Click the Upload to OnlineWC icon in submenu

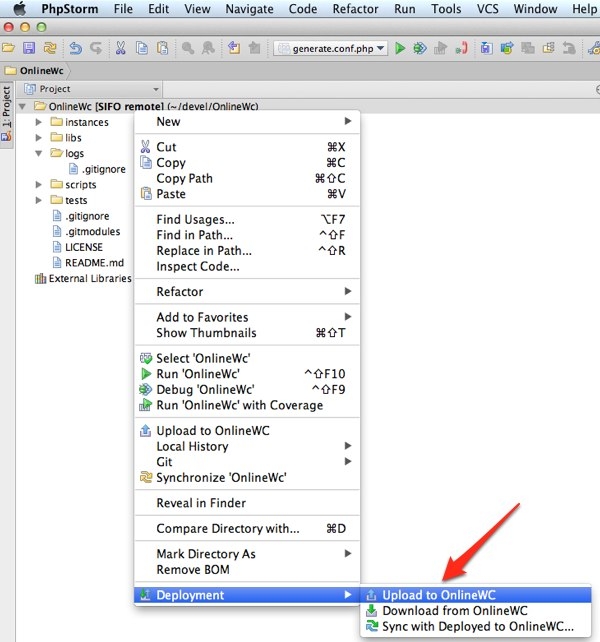371,595
